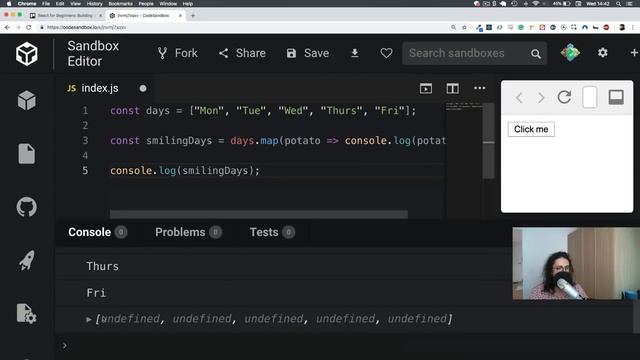
Task: Go back in Chrome browser
Action: pos(7,27)
